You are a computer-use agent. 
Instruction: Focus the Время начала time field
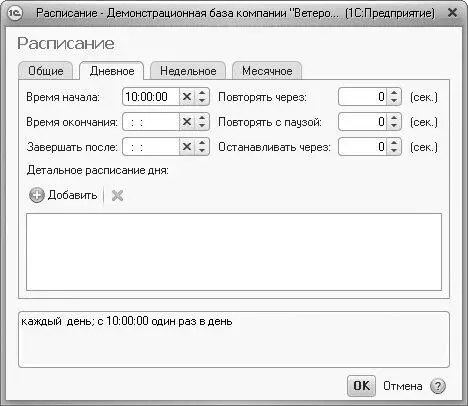[x=151, y=97]
